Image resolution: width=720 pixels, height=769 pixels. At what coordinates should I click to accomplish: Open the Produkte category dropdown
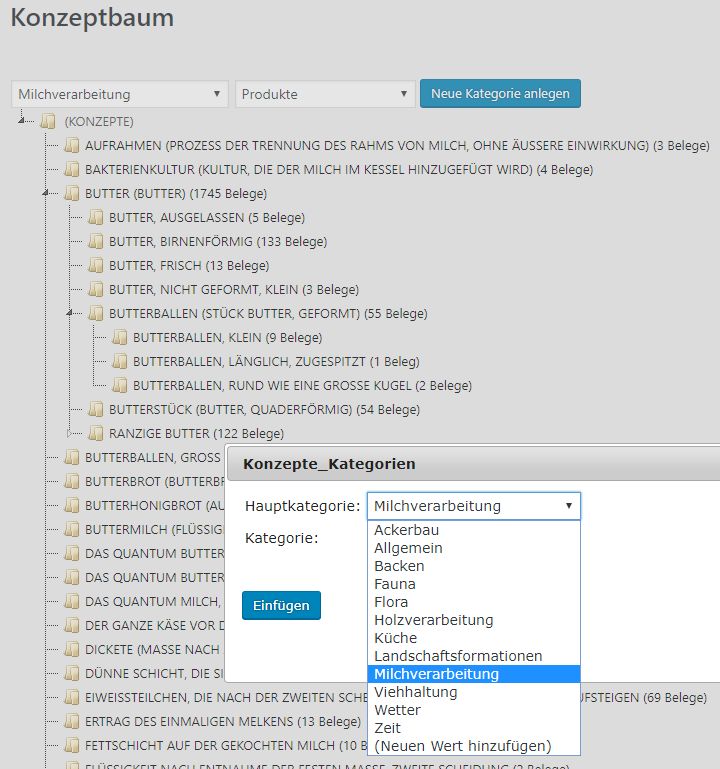coord(325,94)
